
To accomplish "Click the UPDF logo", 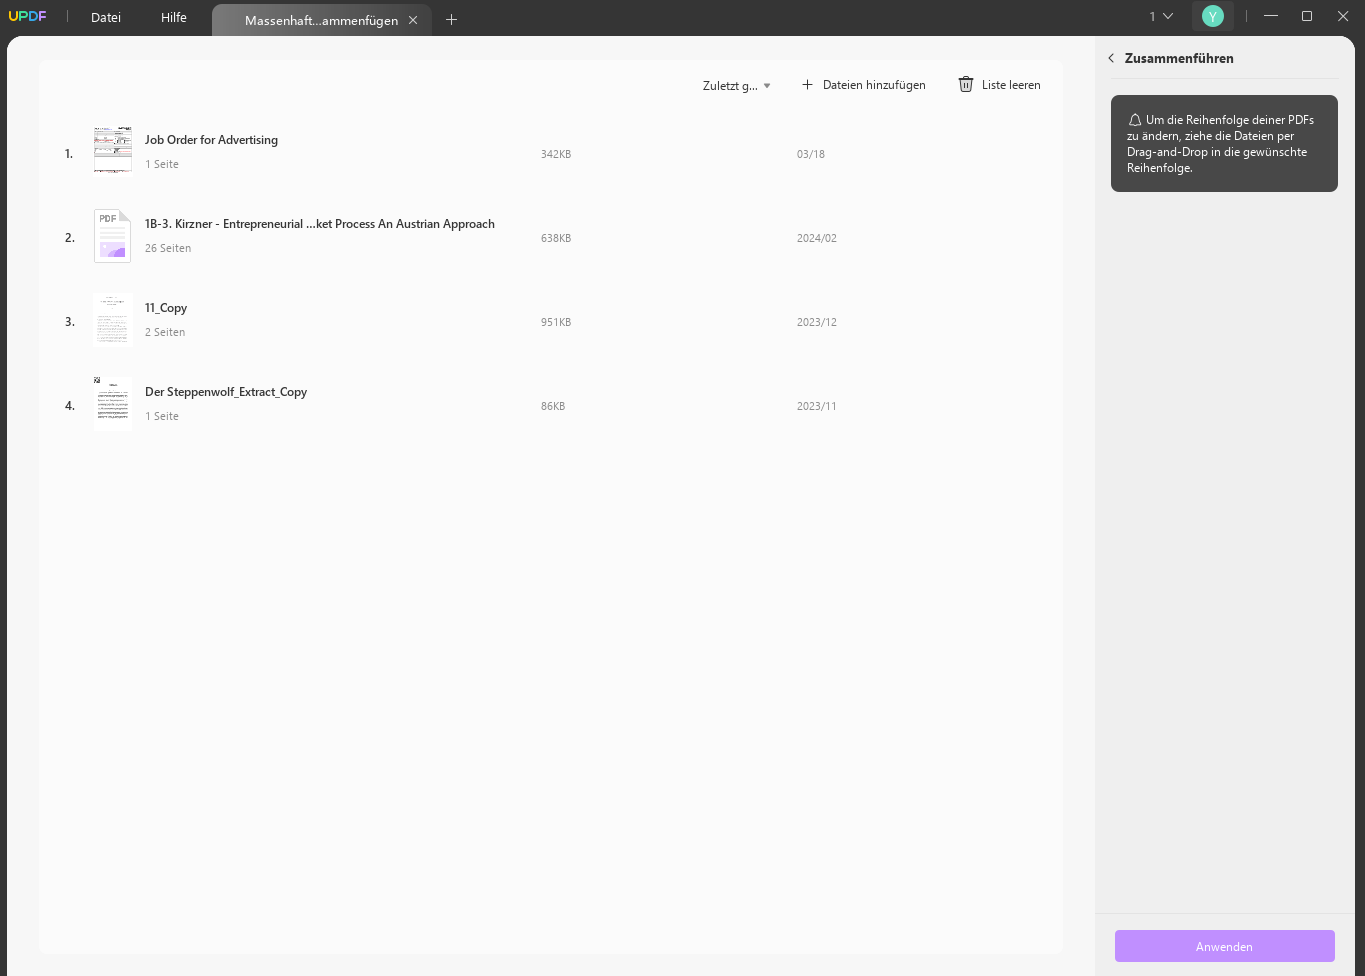I will coord(27,16).
